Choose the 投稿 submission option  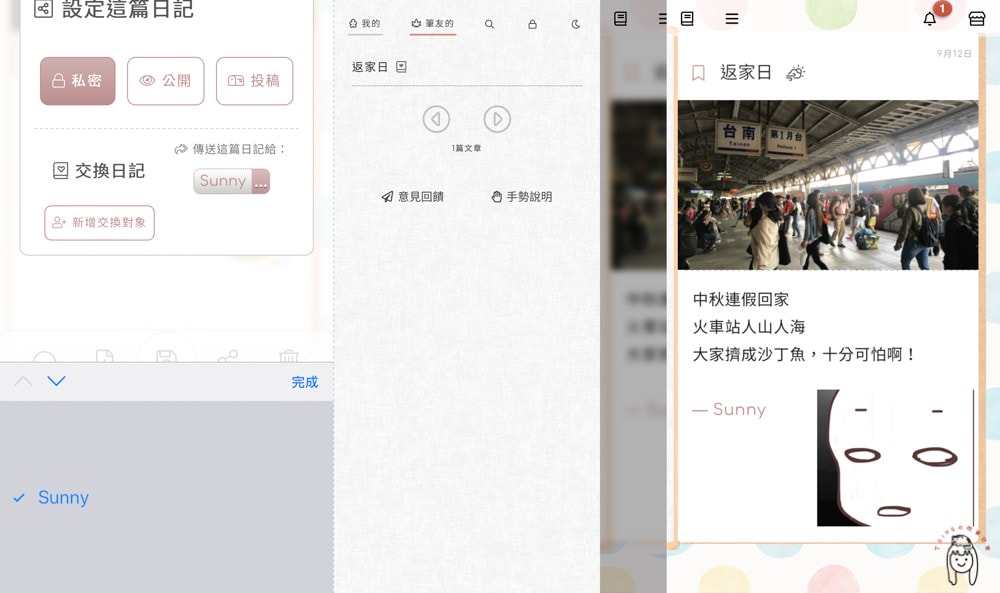point(254,81)
